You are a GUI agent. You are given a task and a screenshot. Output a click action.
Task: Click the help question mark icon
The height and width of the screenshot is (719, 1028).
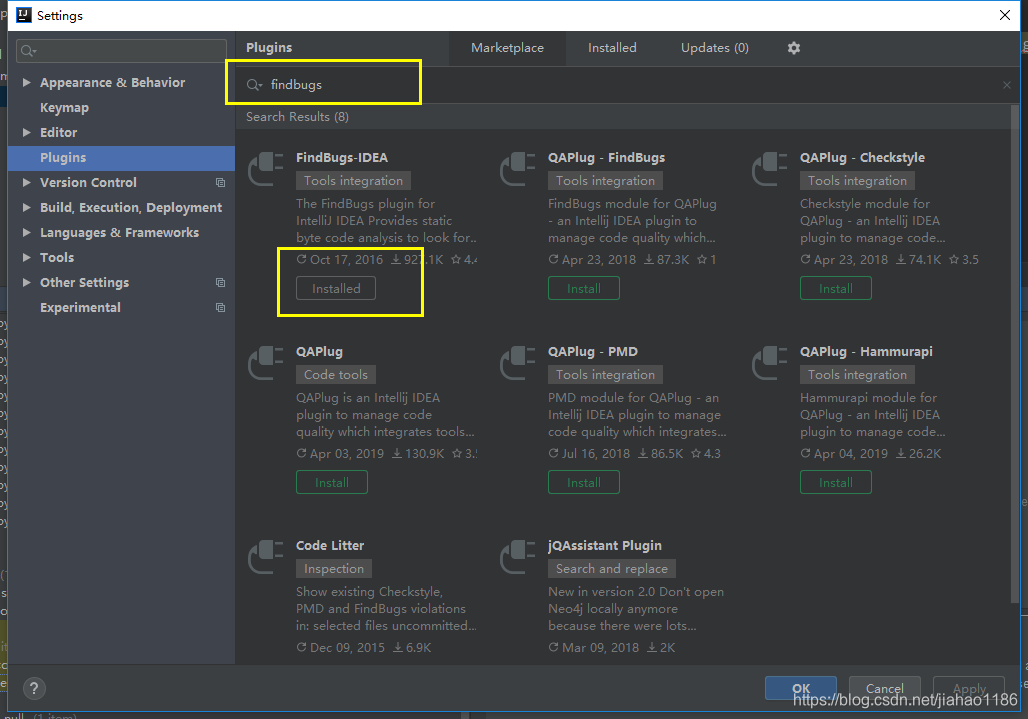tap(33, 688)
